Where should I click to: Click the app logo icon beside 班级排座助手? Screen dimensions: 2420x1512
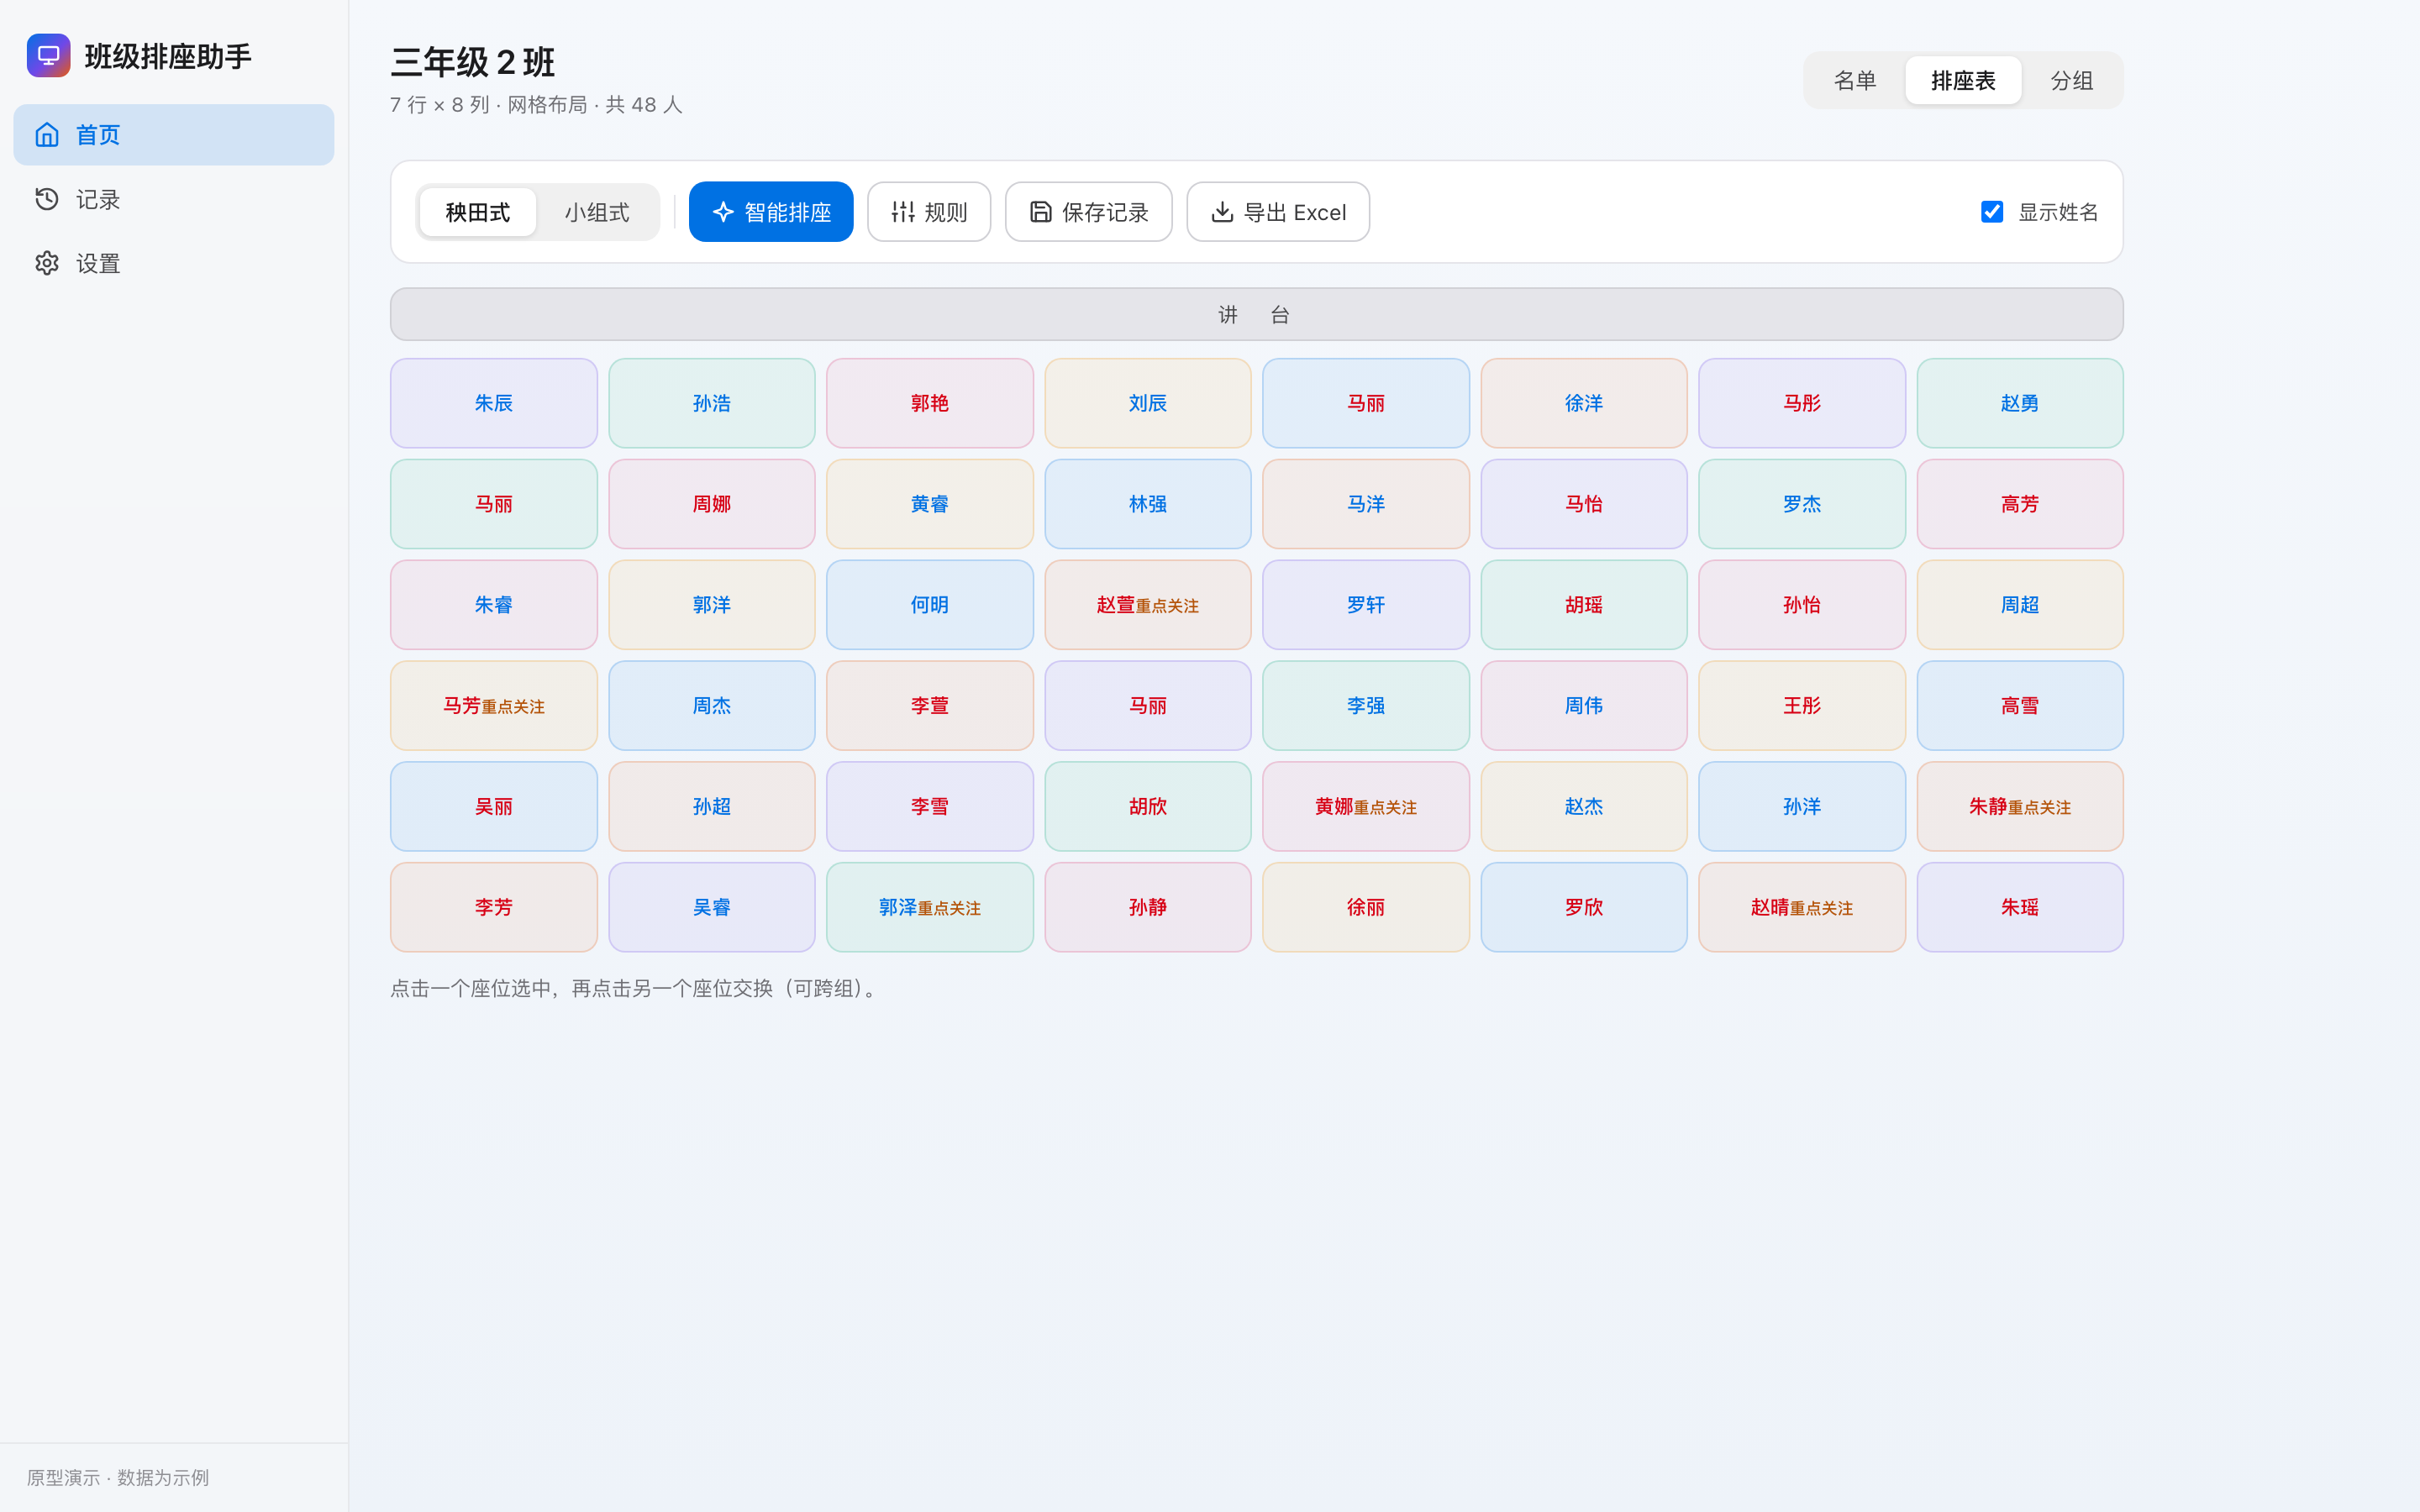point(48,55)
